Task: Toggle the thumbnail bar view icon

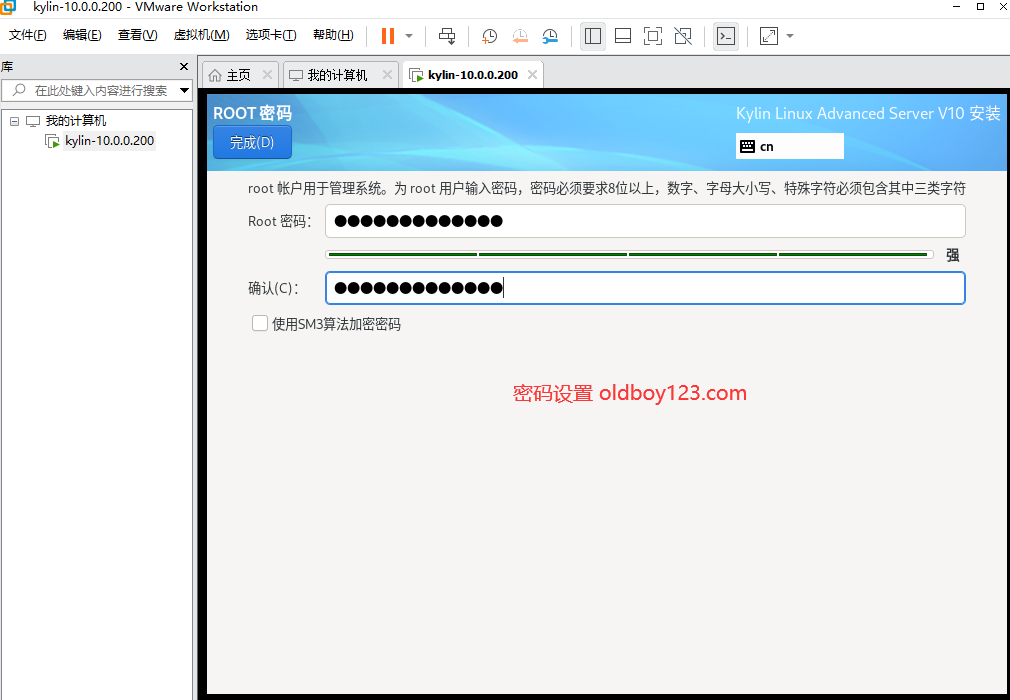Action: (x=623, y=36)
